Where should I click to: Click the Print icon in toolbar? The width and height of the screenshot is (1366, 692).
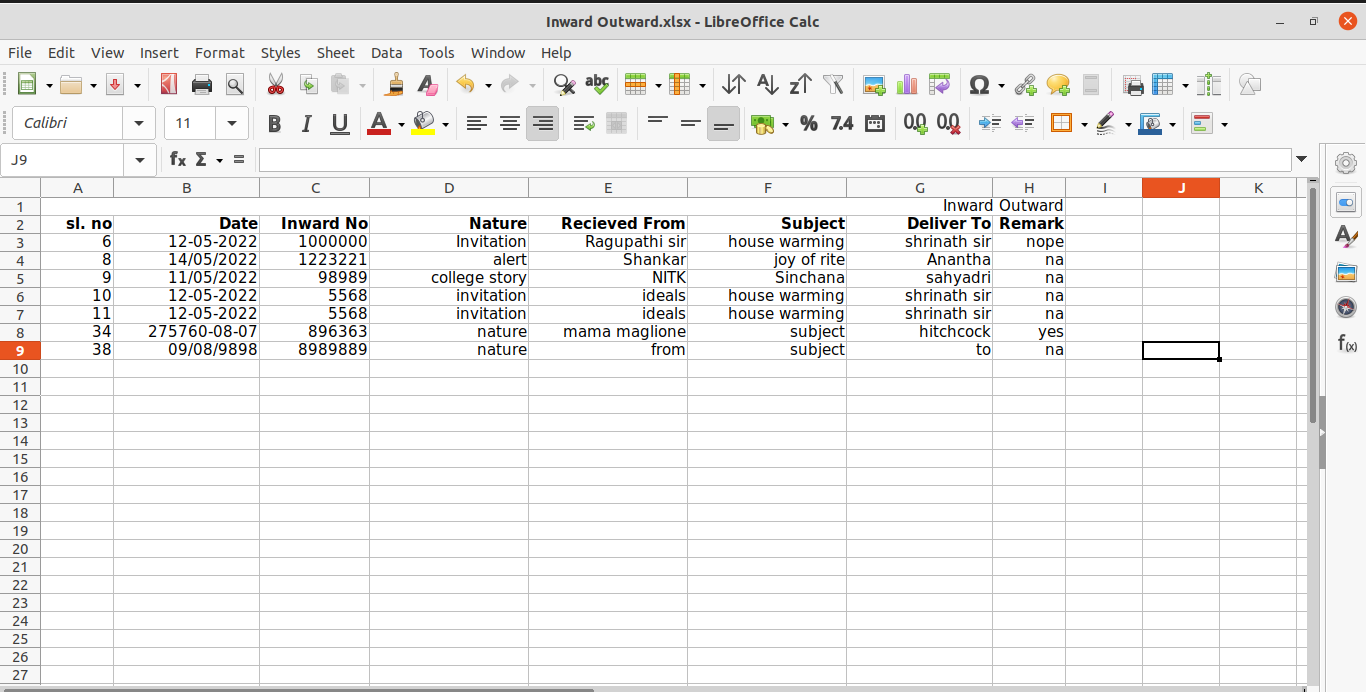pos(202,85)
